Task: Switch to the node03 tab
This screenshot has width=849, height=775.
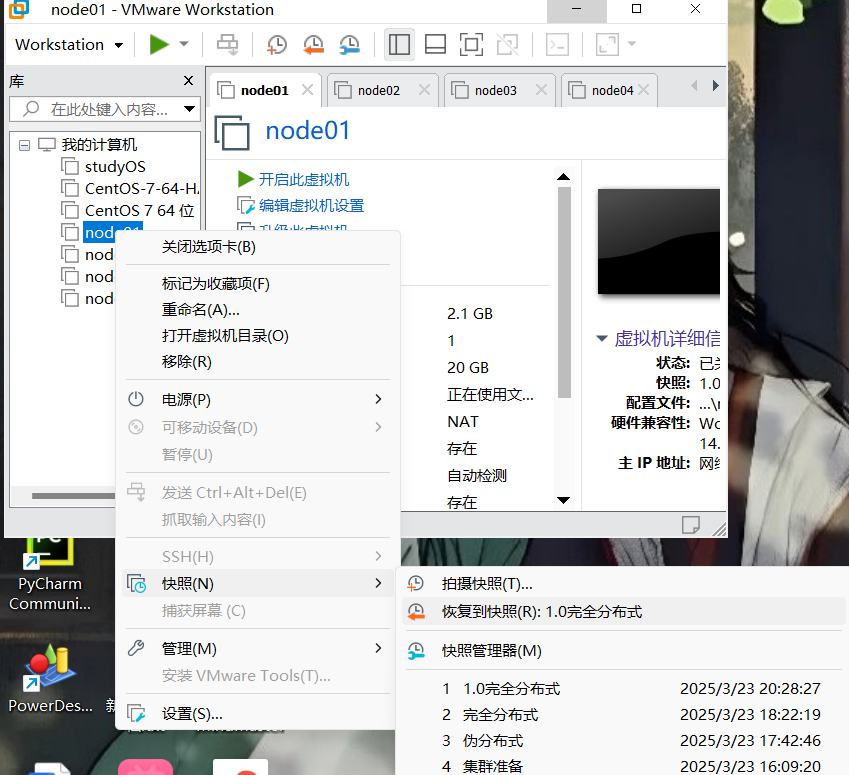Action: [x=495, y=90]
